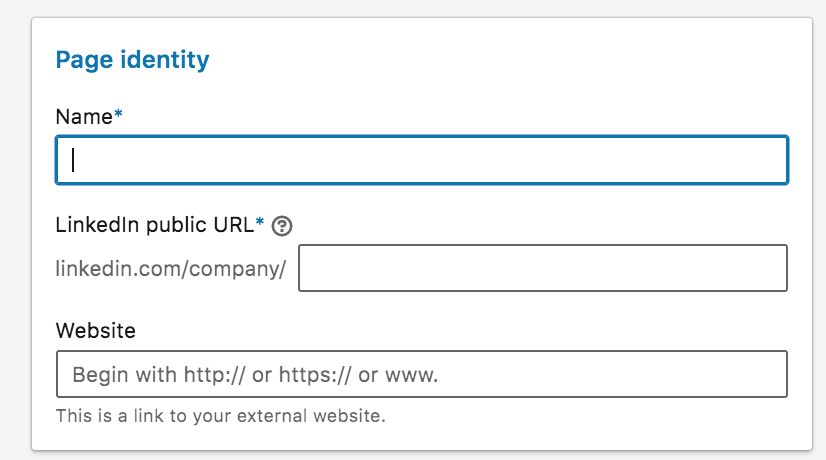Image resolution: width=826 pixels, height=460 pixels.
Task: Click the word 'company/' in URL prefix
Action: (x=237, y=269)
